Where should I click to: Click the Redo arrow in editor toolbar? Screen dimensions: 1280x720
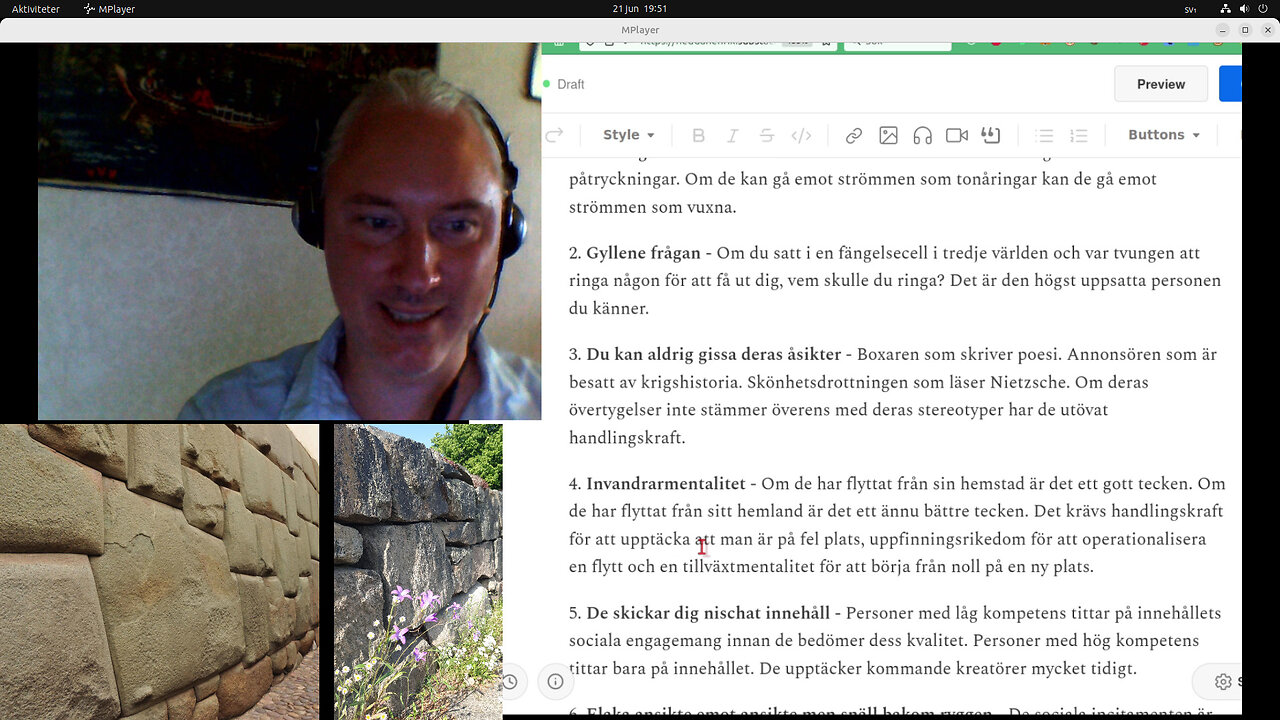553,135
